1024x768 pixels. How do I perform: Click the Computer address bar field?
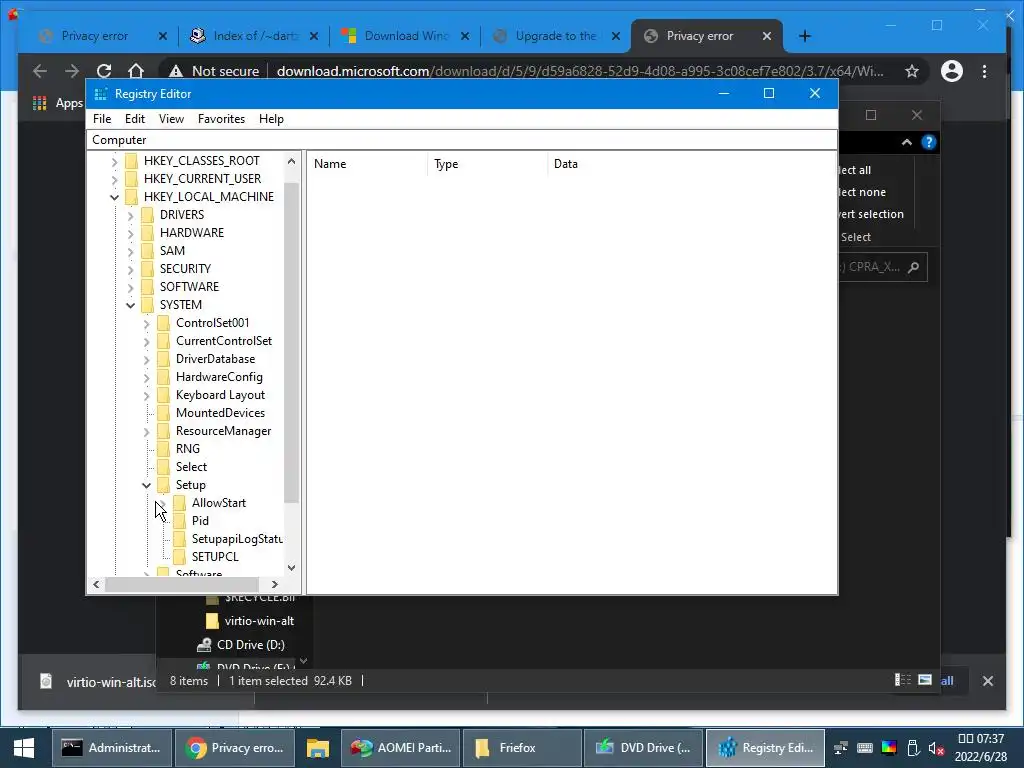pos(462,140)
